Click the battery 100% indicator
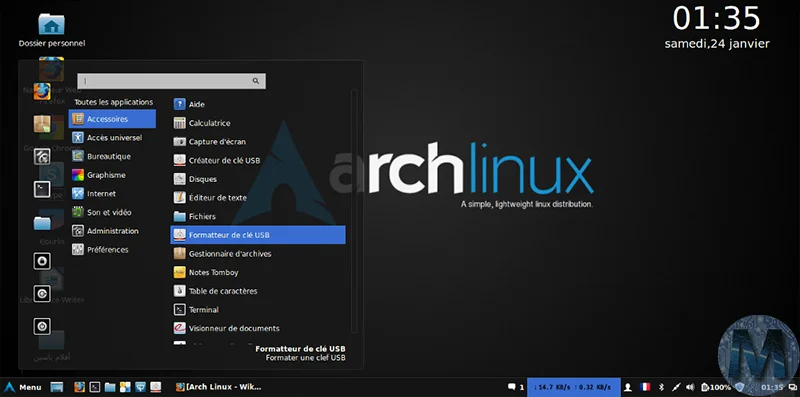This screenshot has height=397, width=800. (716, 387)
